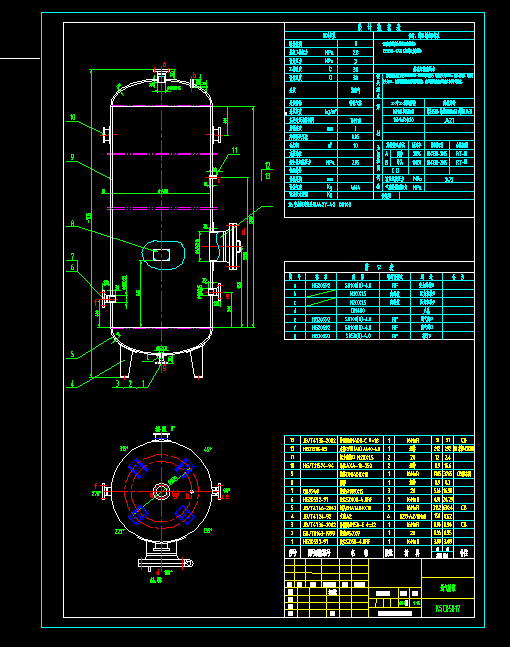
Task: Click center nozzle circle in plan view
Action: click(x=161, y=491)
